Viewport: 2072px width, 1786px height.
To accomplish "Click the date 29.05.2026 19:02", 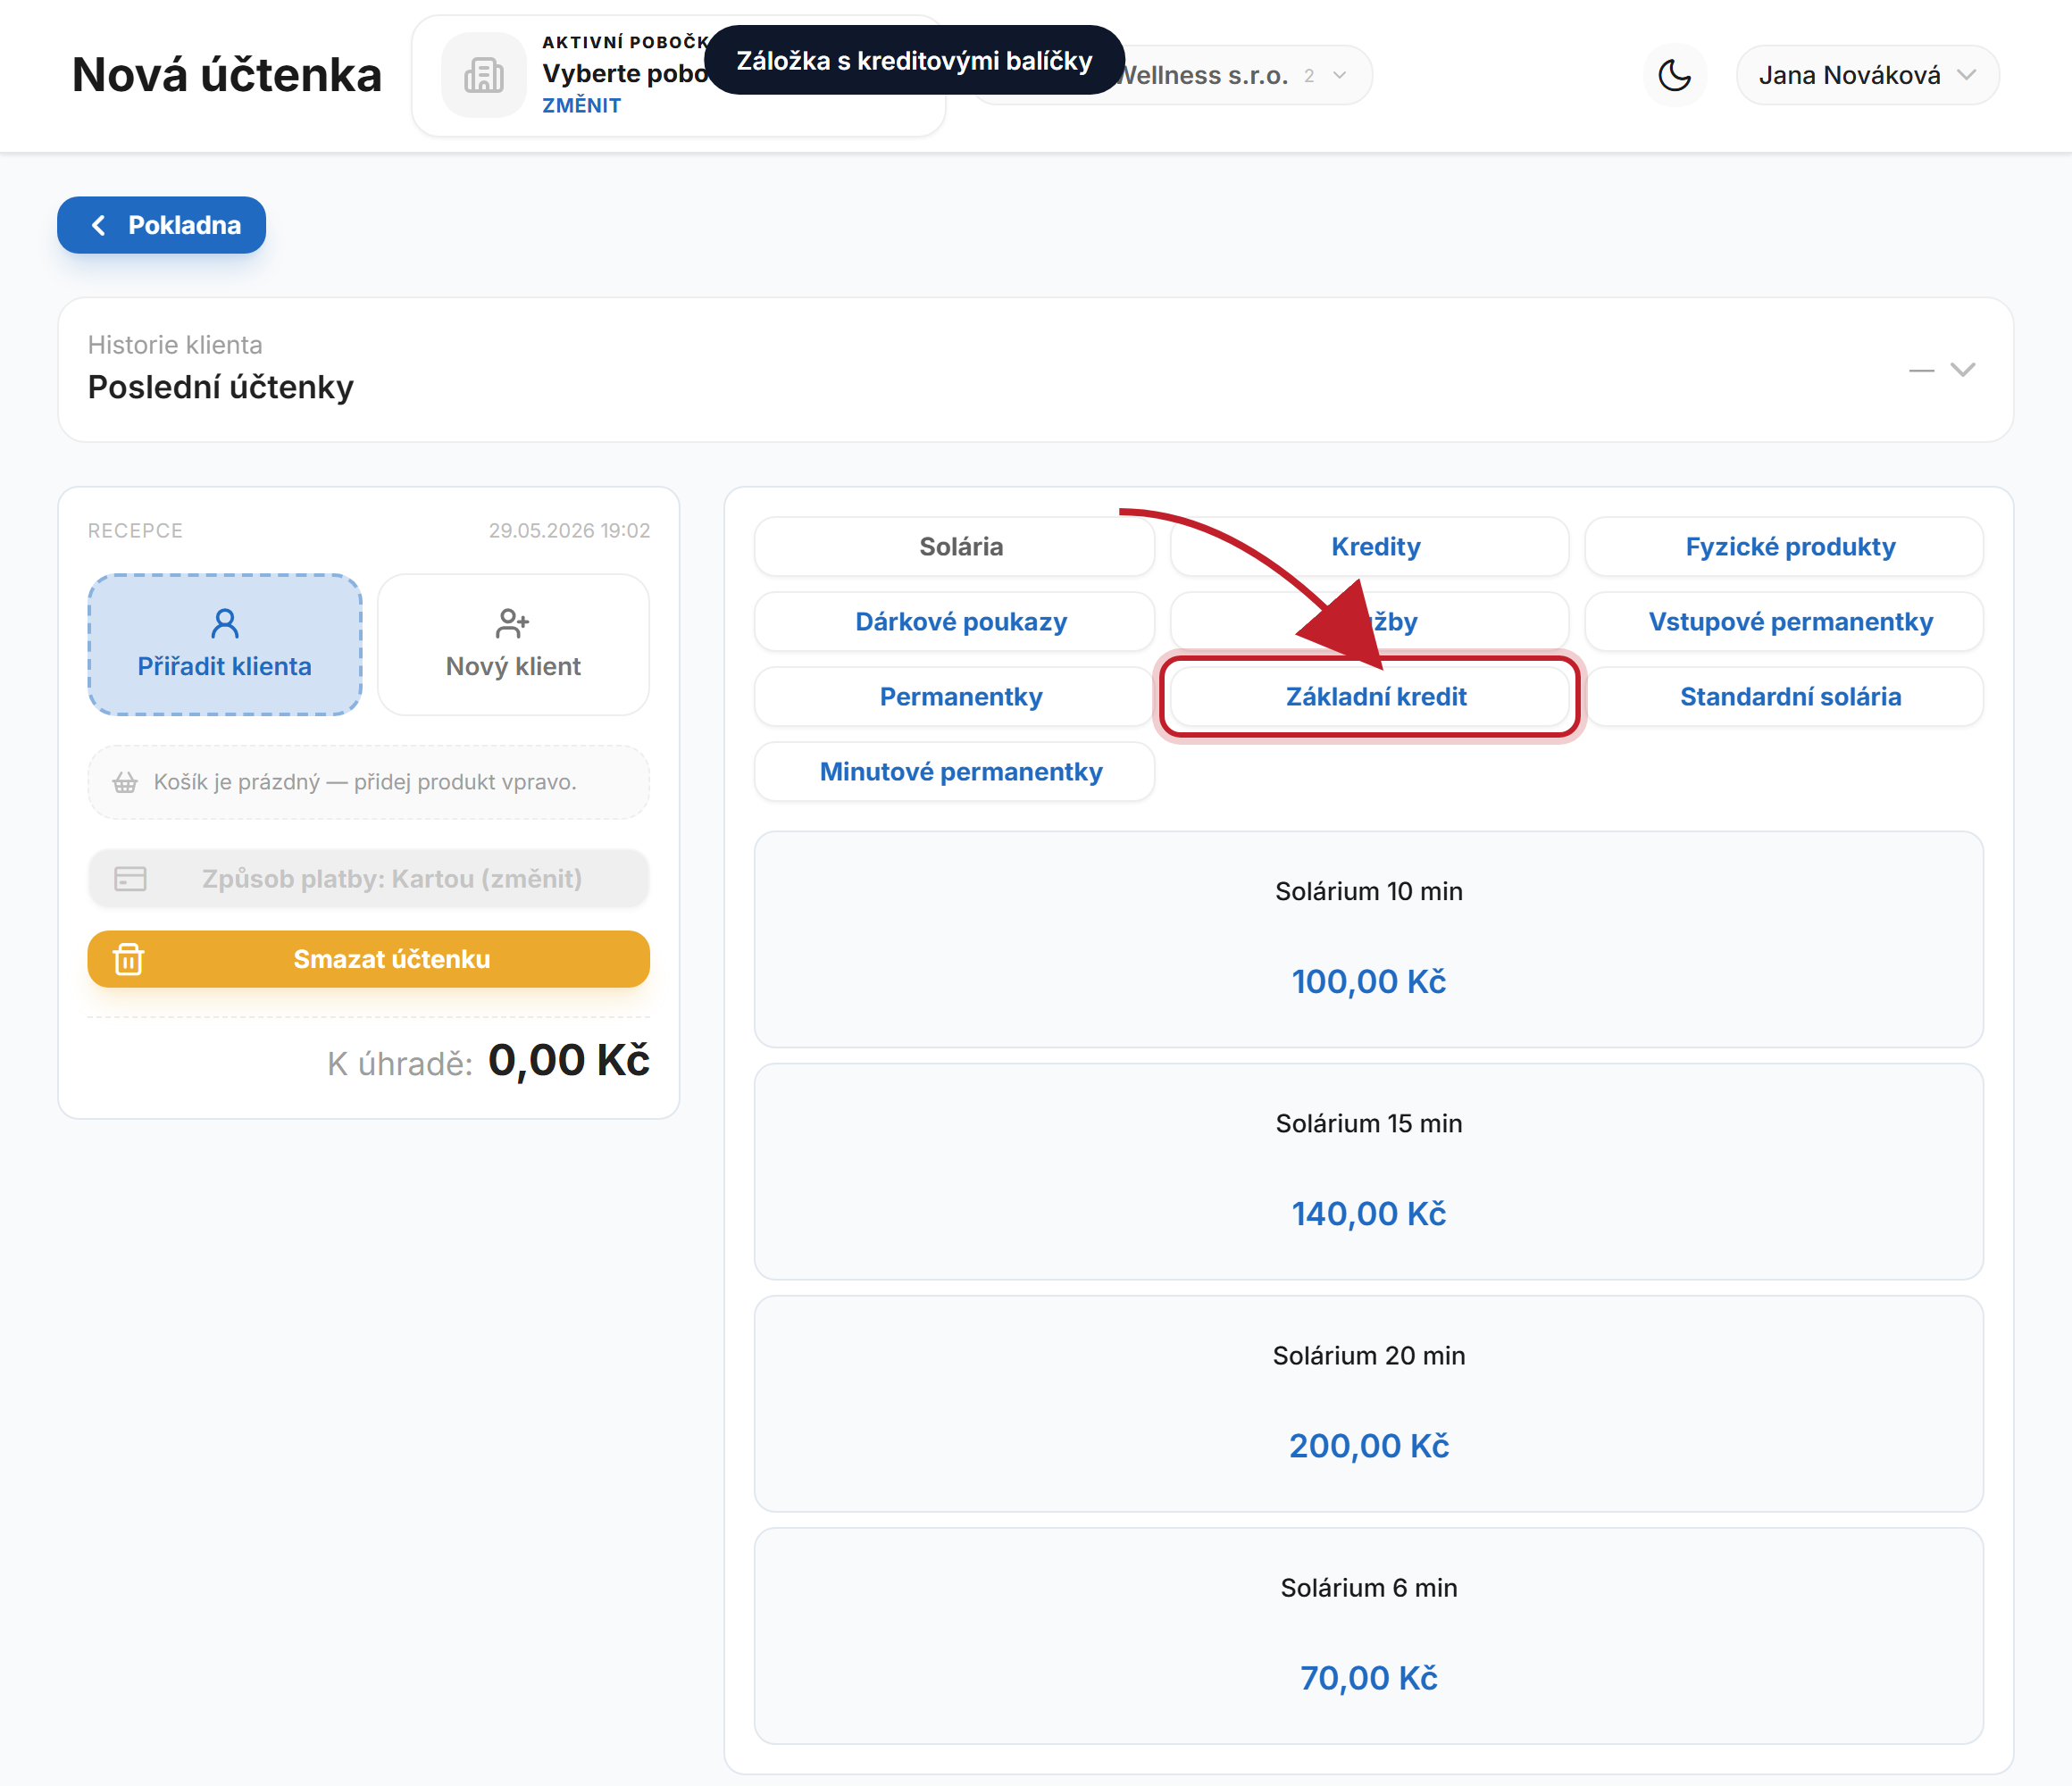I will (x=569, y=530).
